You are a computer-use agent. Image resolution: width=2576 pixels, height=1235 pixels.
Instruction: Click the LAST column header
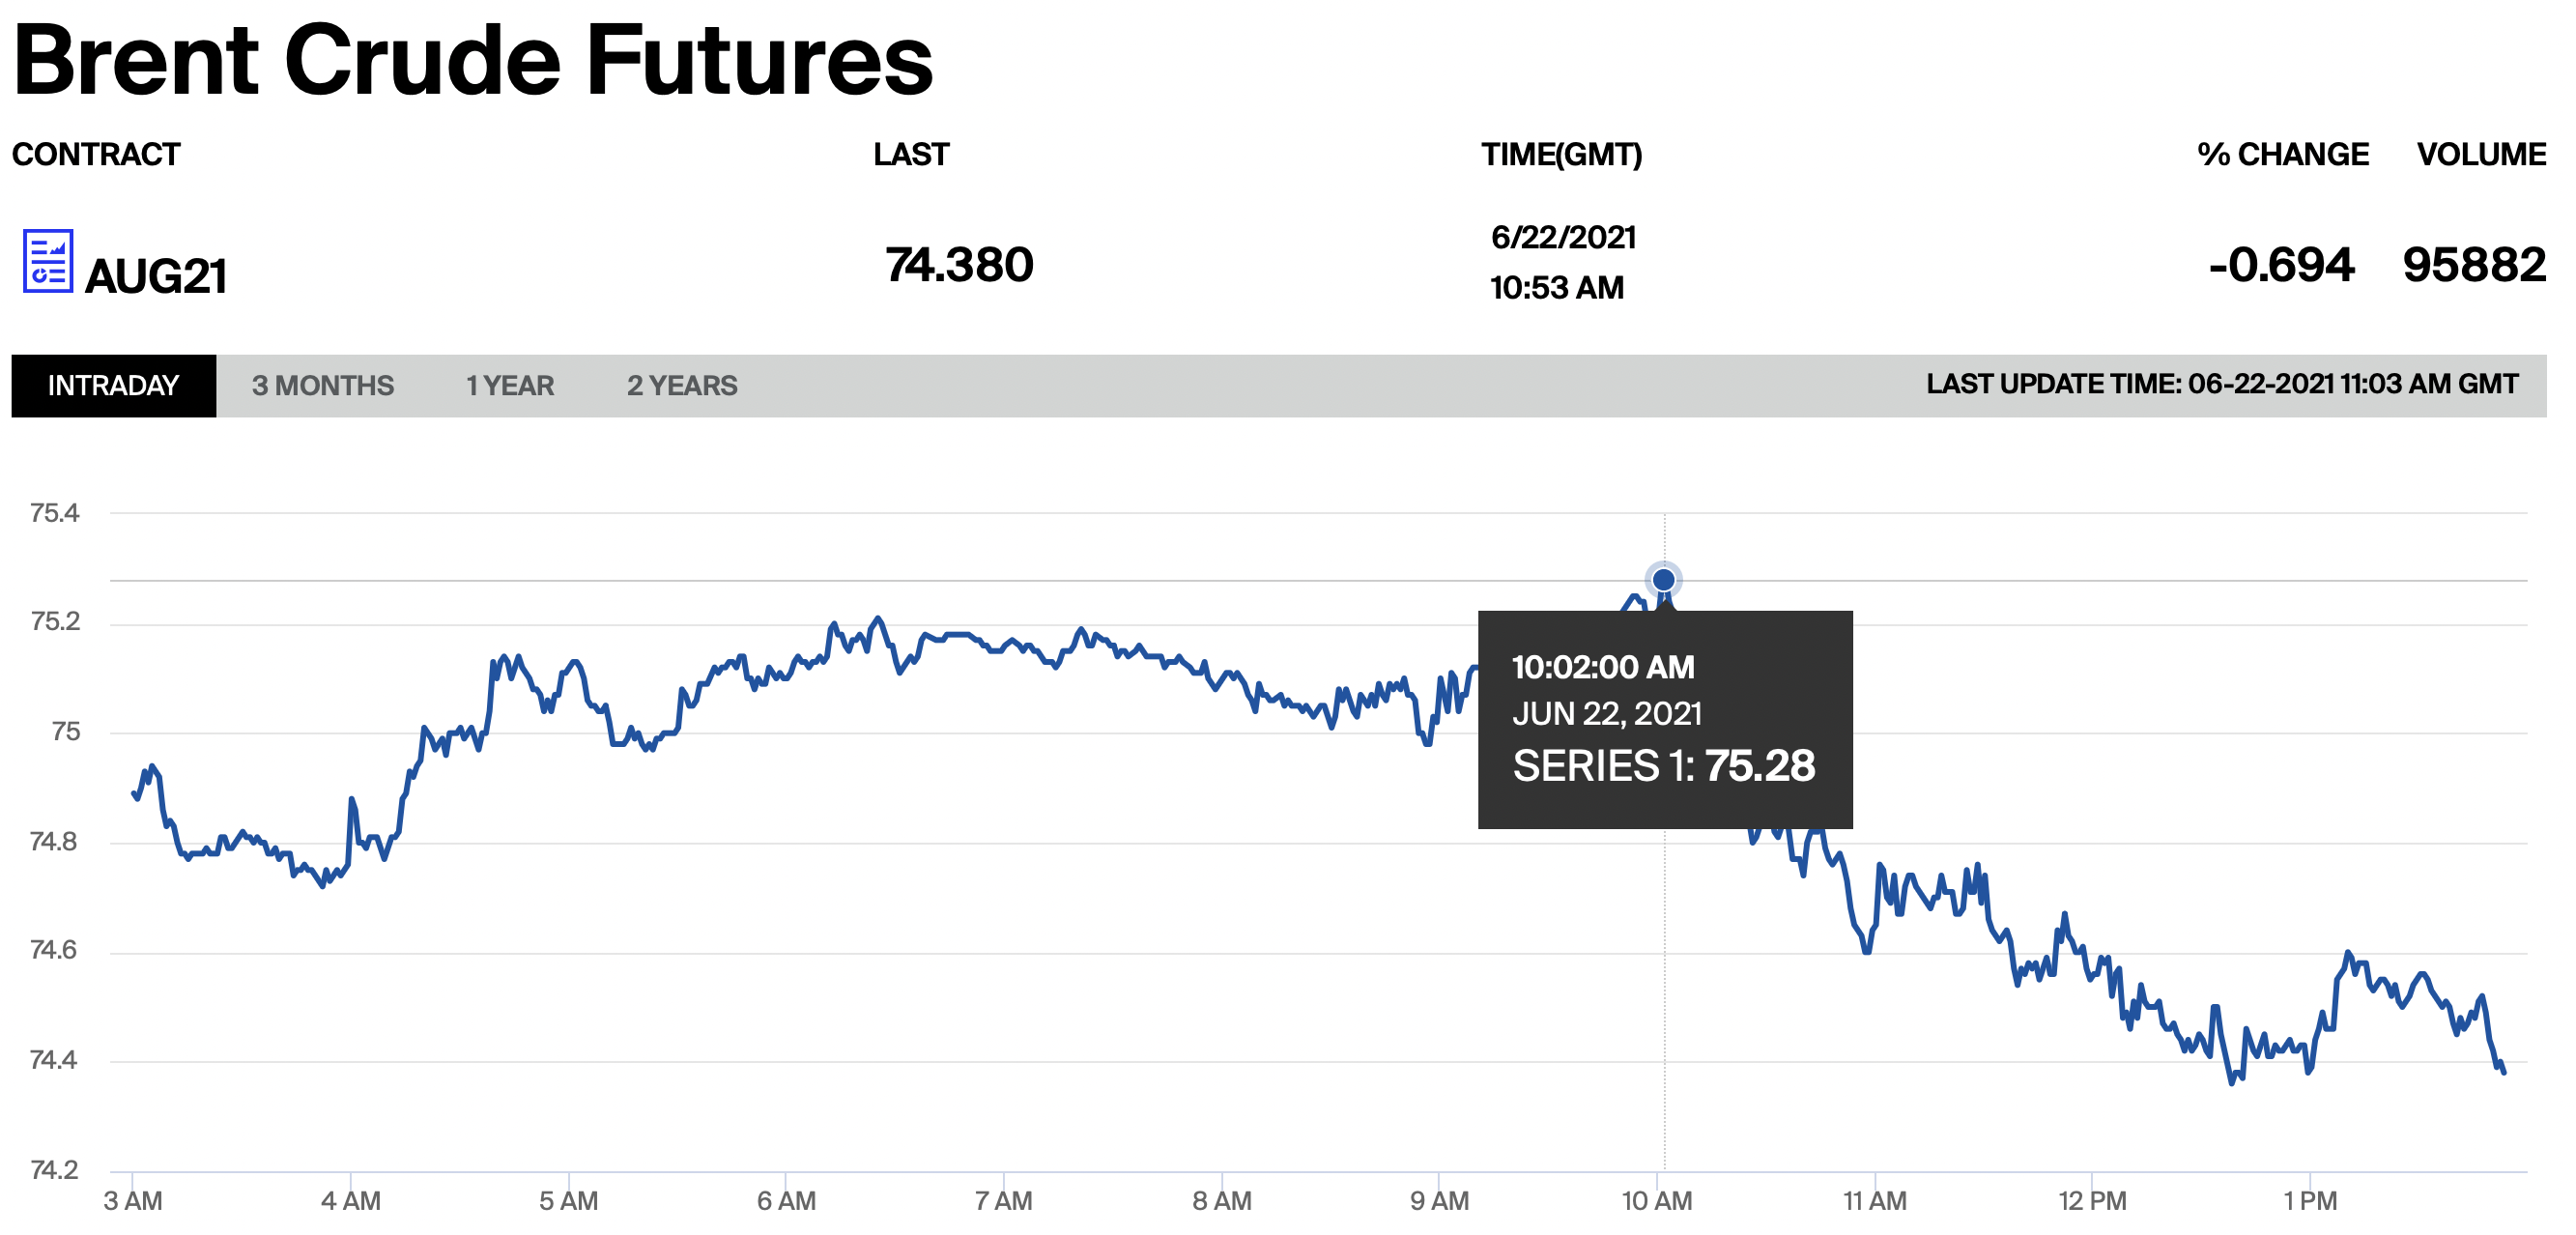[x=911, y=154]
